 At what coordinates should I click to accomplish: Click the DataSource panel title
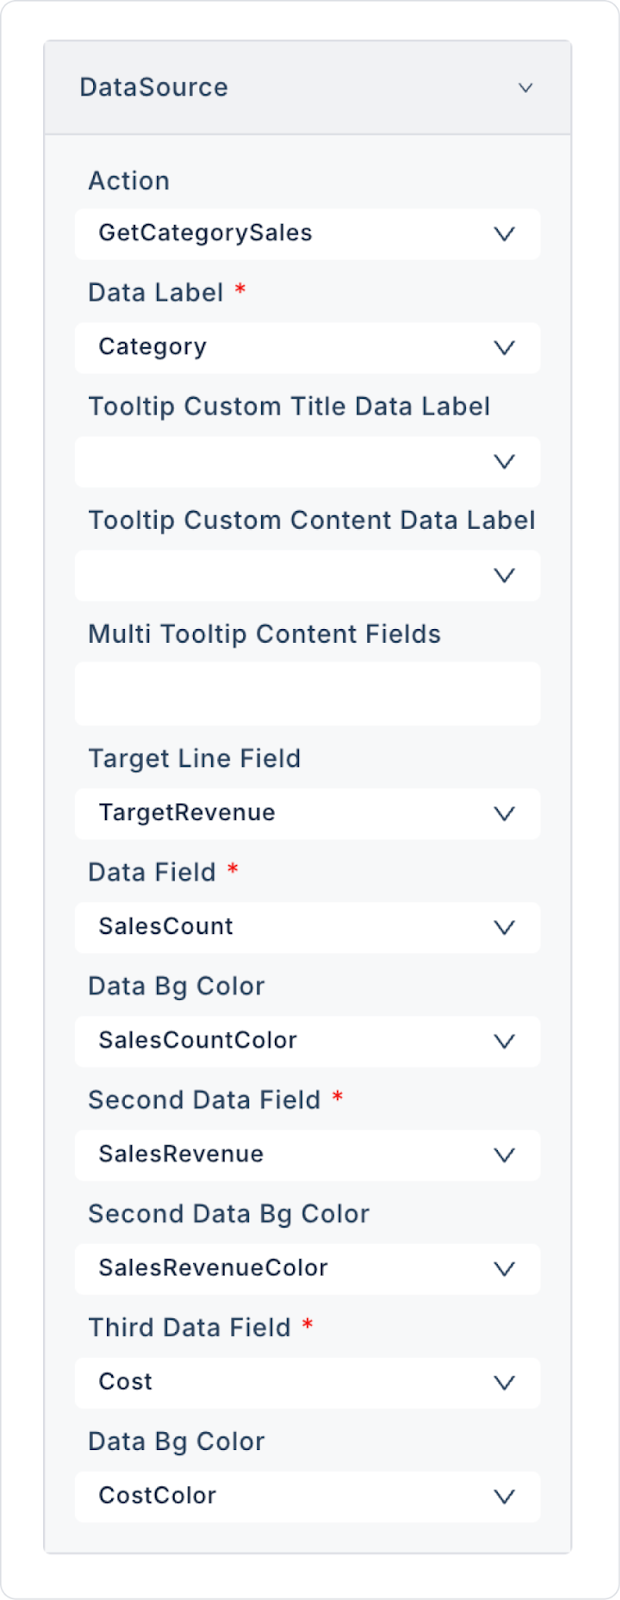coord(154,88)
